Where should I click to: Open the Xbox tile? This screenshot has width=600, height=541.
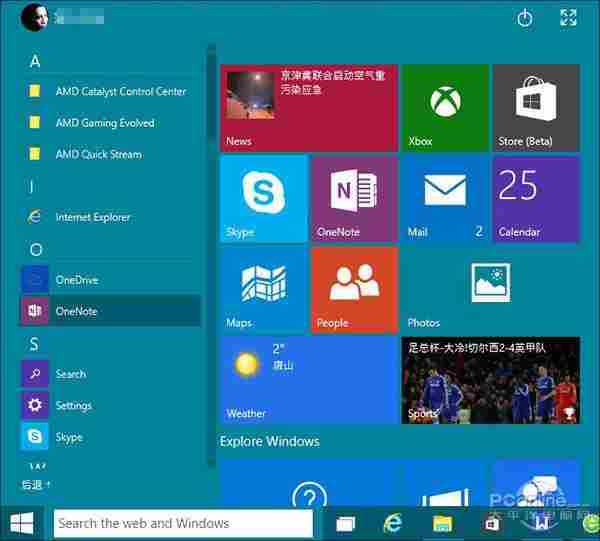click(444, 108)
